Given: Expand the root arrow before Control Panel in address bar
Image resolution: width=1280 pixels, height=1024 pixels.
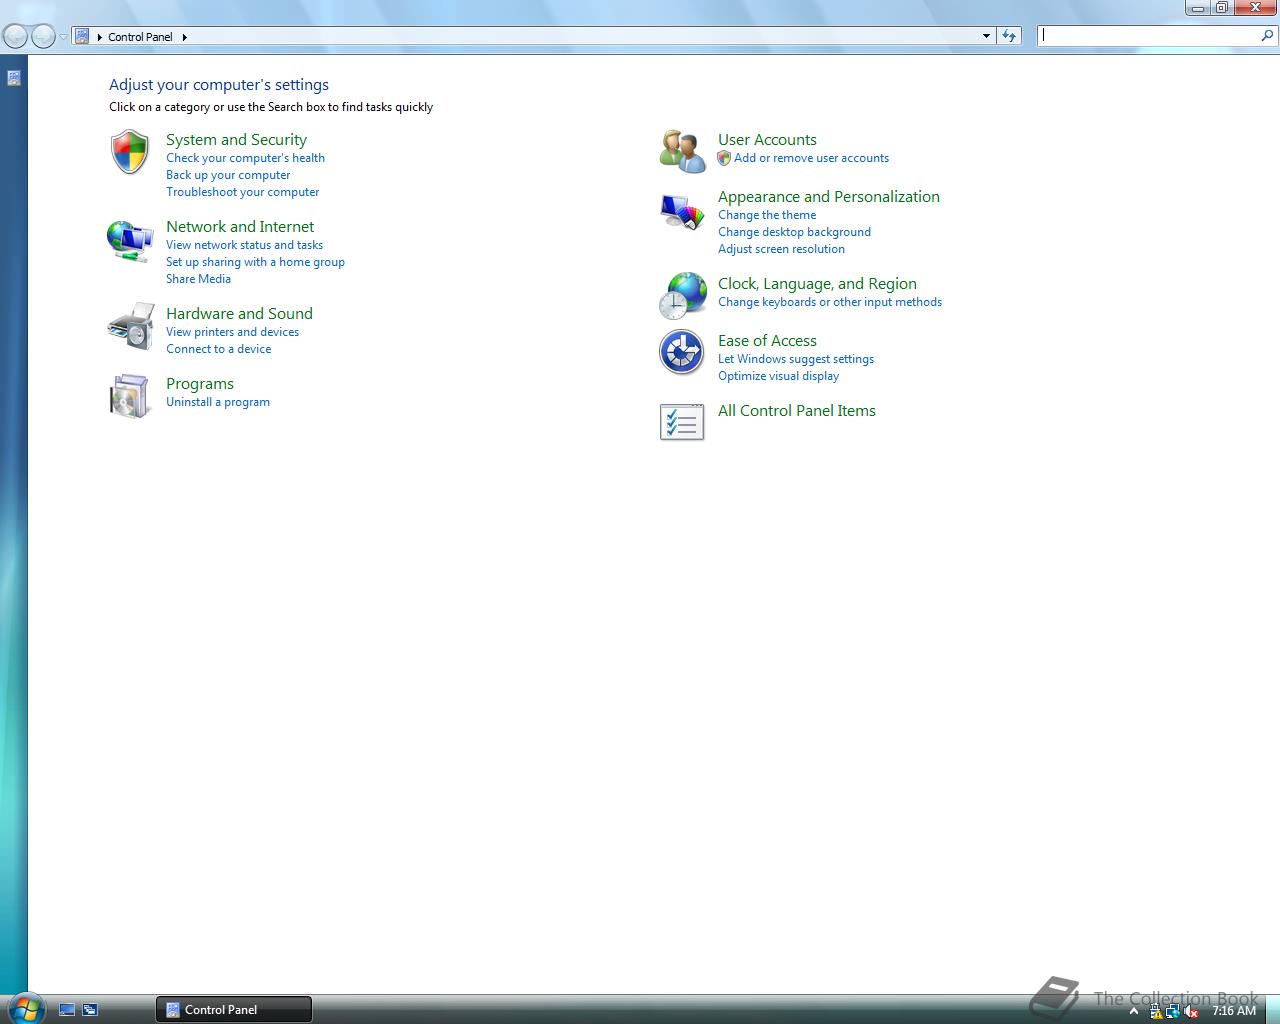Looking at the screenshot, I should 99,37.
